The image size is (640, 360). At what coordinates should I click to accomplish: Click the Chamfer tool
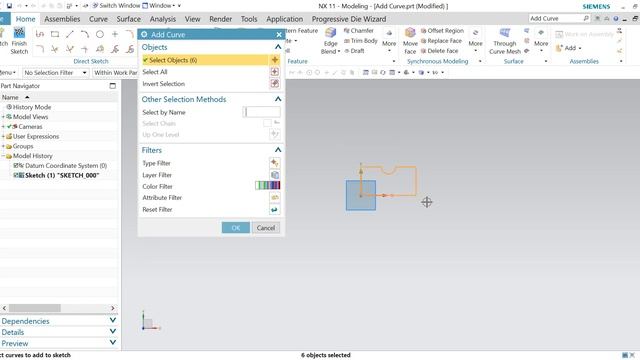tap(358, 31)
